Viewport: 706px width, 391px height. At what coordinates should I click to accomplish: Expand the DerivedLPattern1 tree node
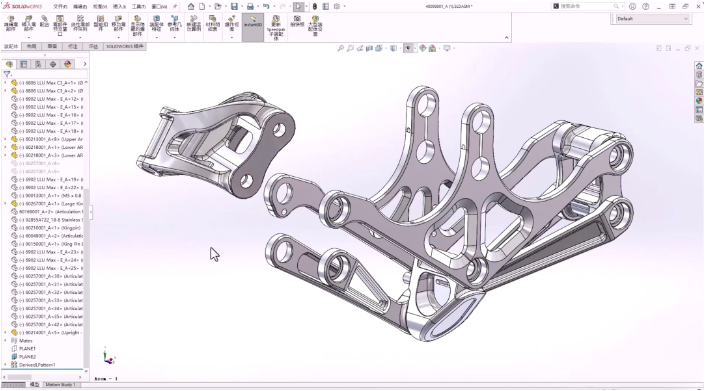click(x=5, y=365)
